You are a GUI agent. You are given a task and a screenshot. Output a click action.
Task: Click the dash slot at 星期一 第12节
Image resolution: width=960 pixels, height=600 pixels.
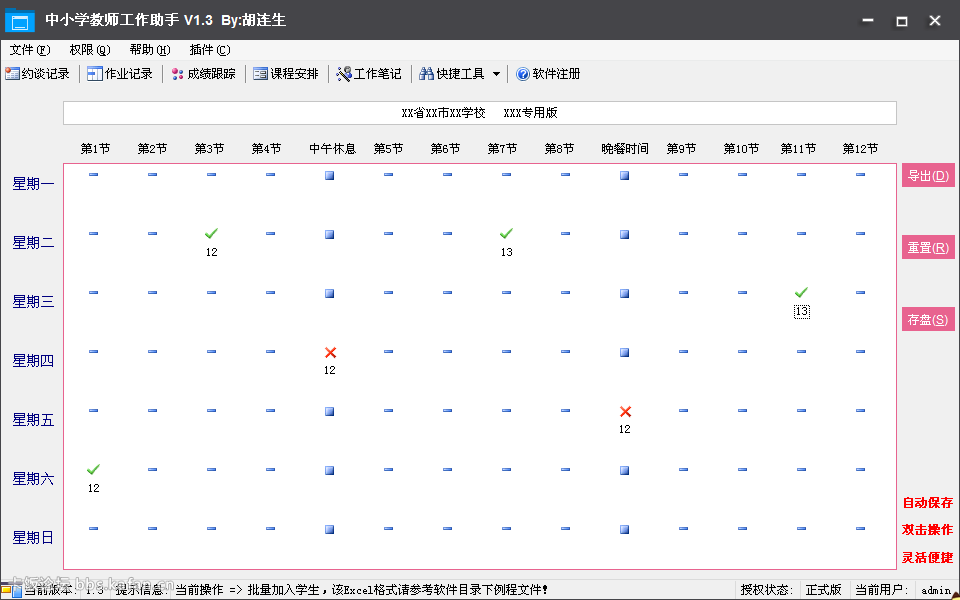click(x=860, y=174)
